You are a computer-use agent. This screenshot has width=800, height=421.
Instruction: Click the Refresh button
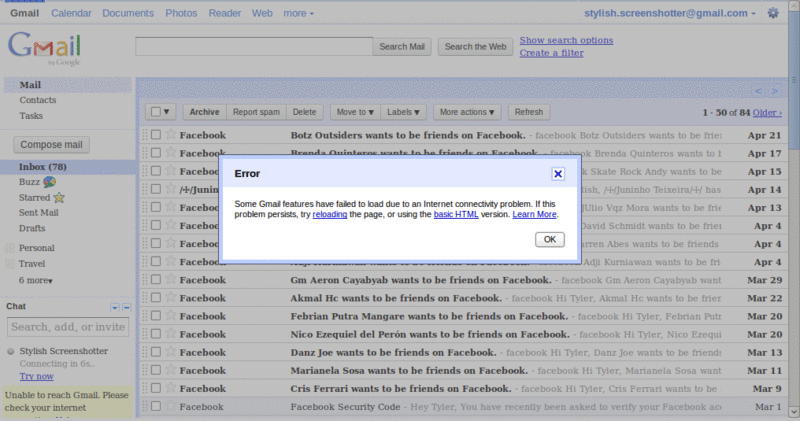[x=529, y=112]
